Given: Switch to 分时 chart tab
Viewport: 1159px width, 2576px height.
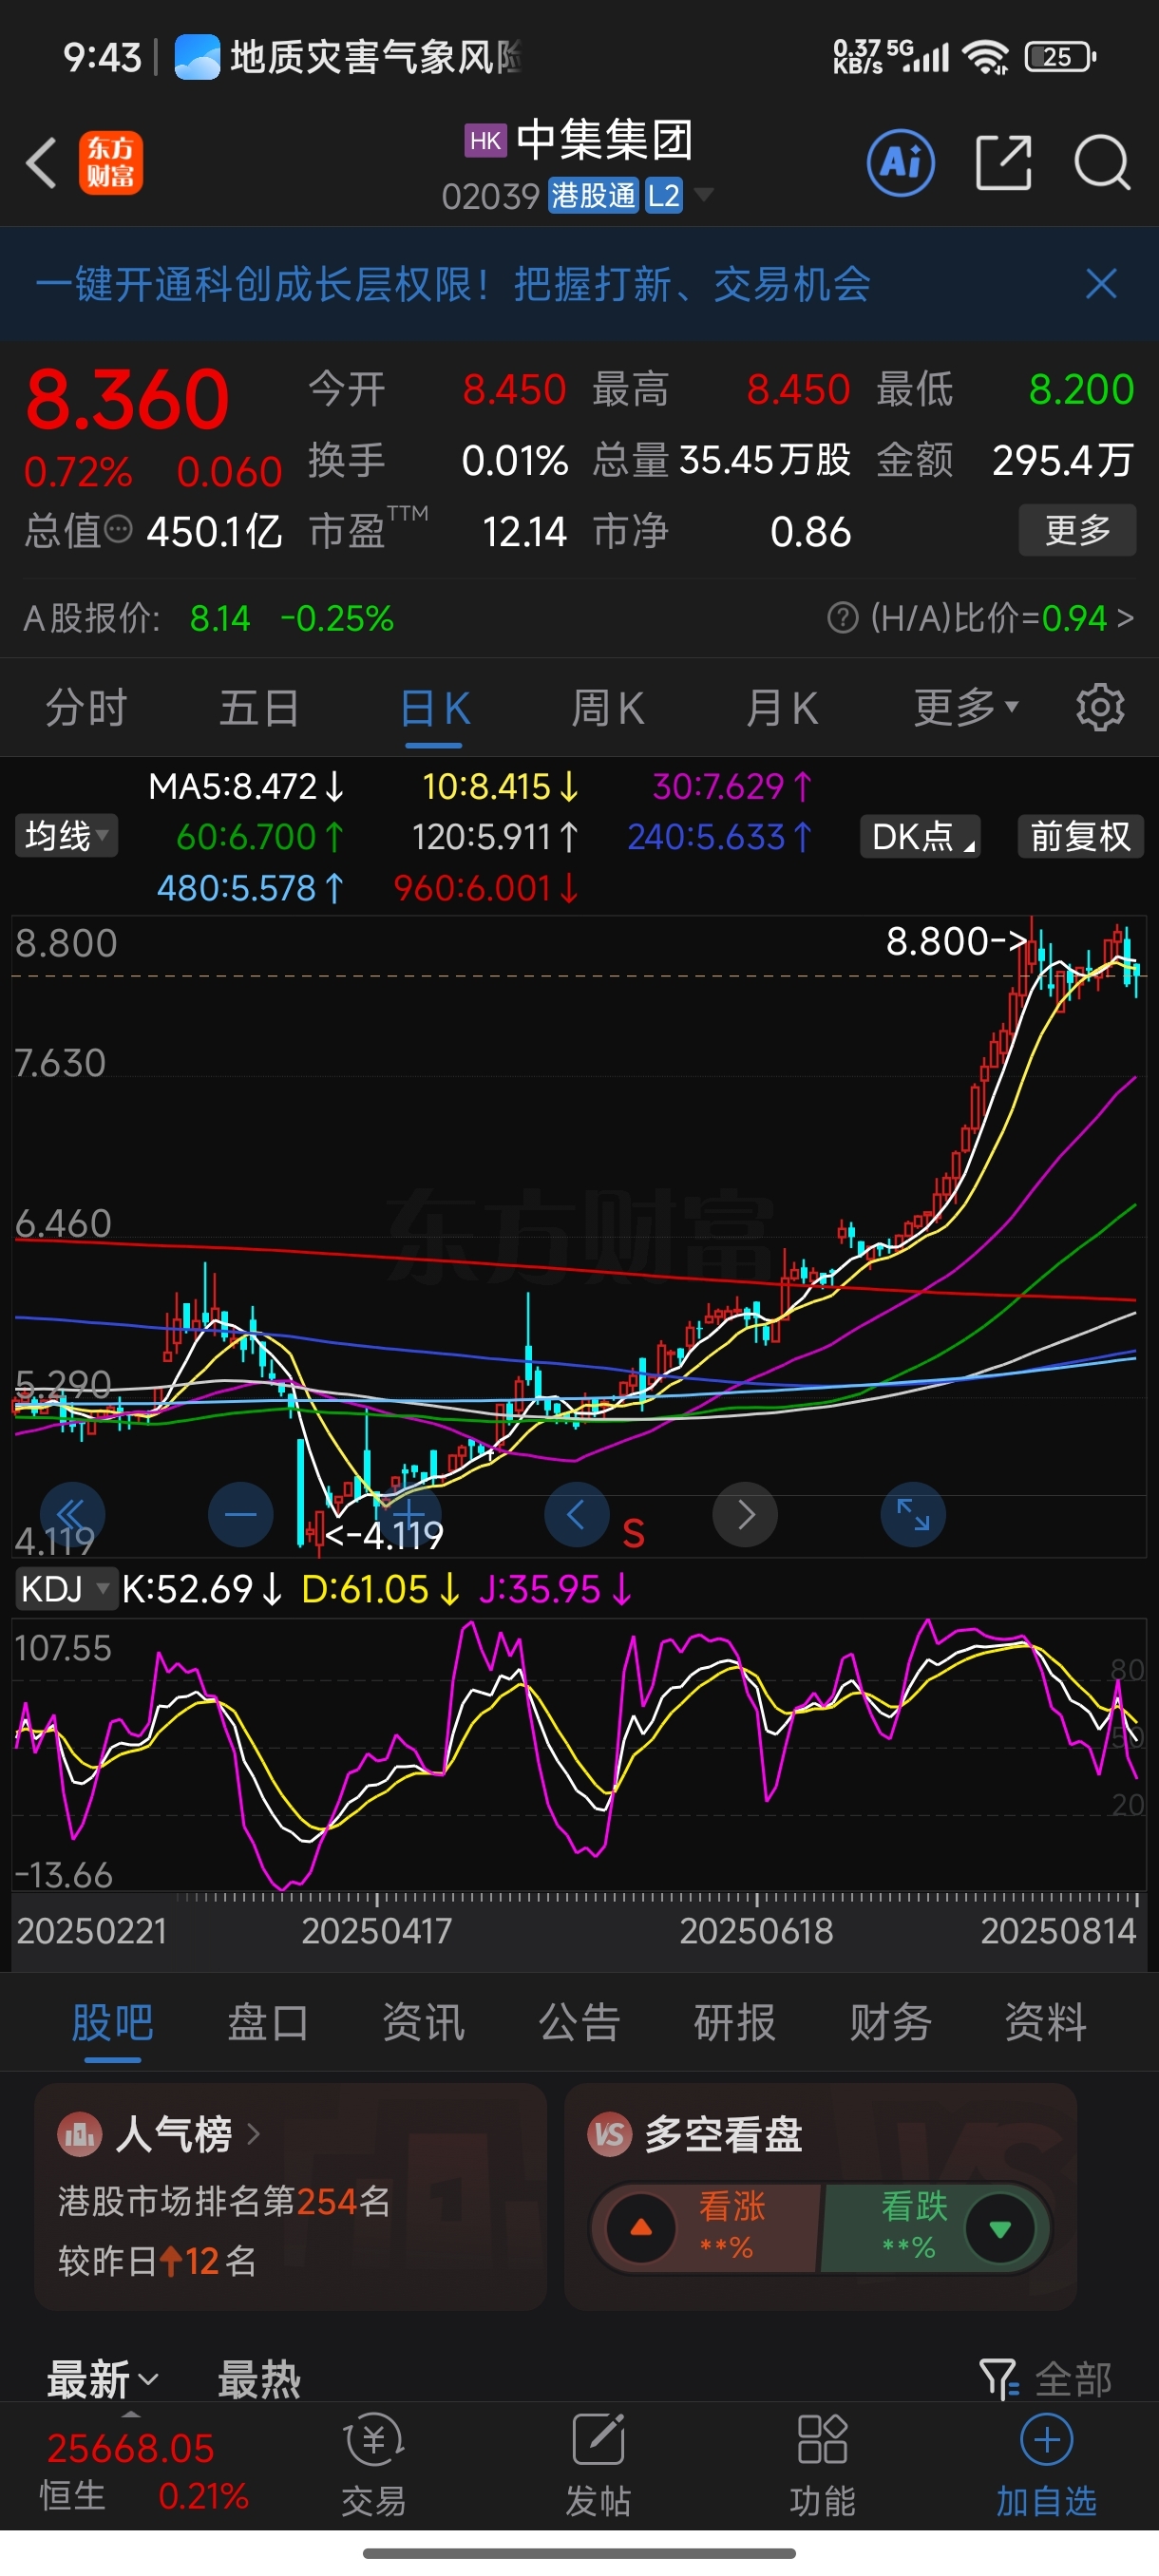Looking at the screenshot, I should pyautogui.click(x=86, y=708).
